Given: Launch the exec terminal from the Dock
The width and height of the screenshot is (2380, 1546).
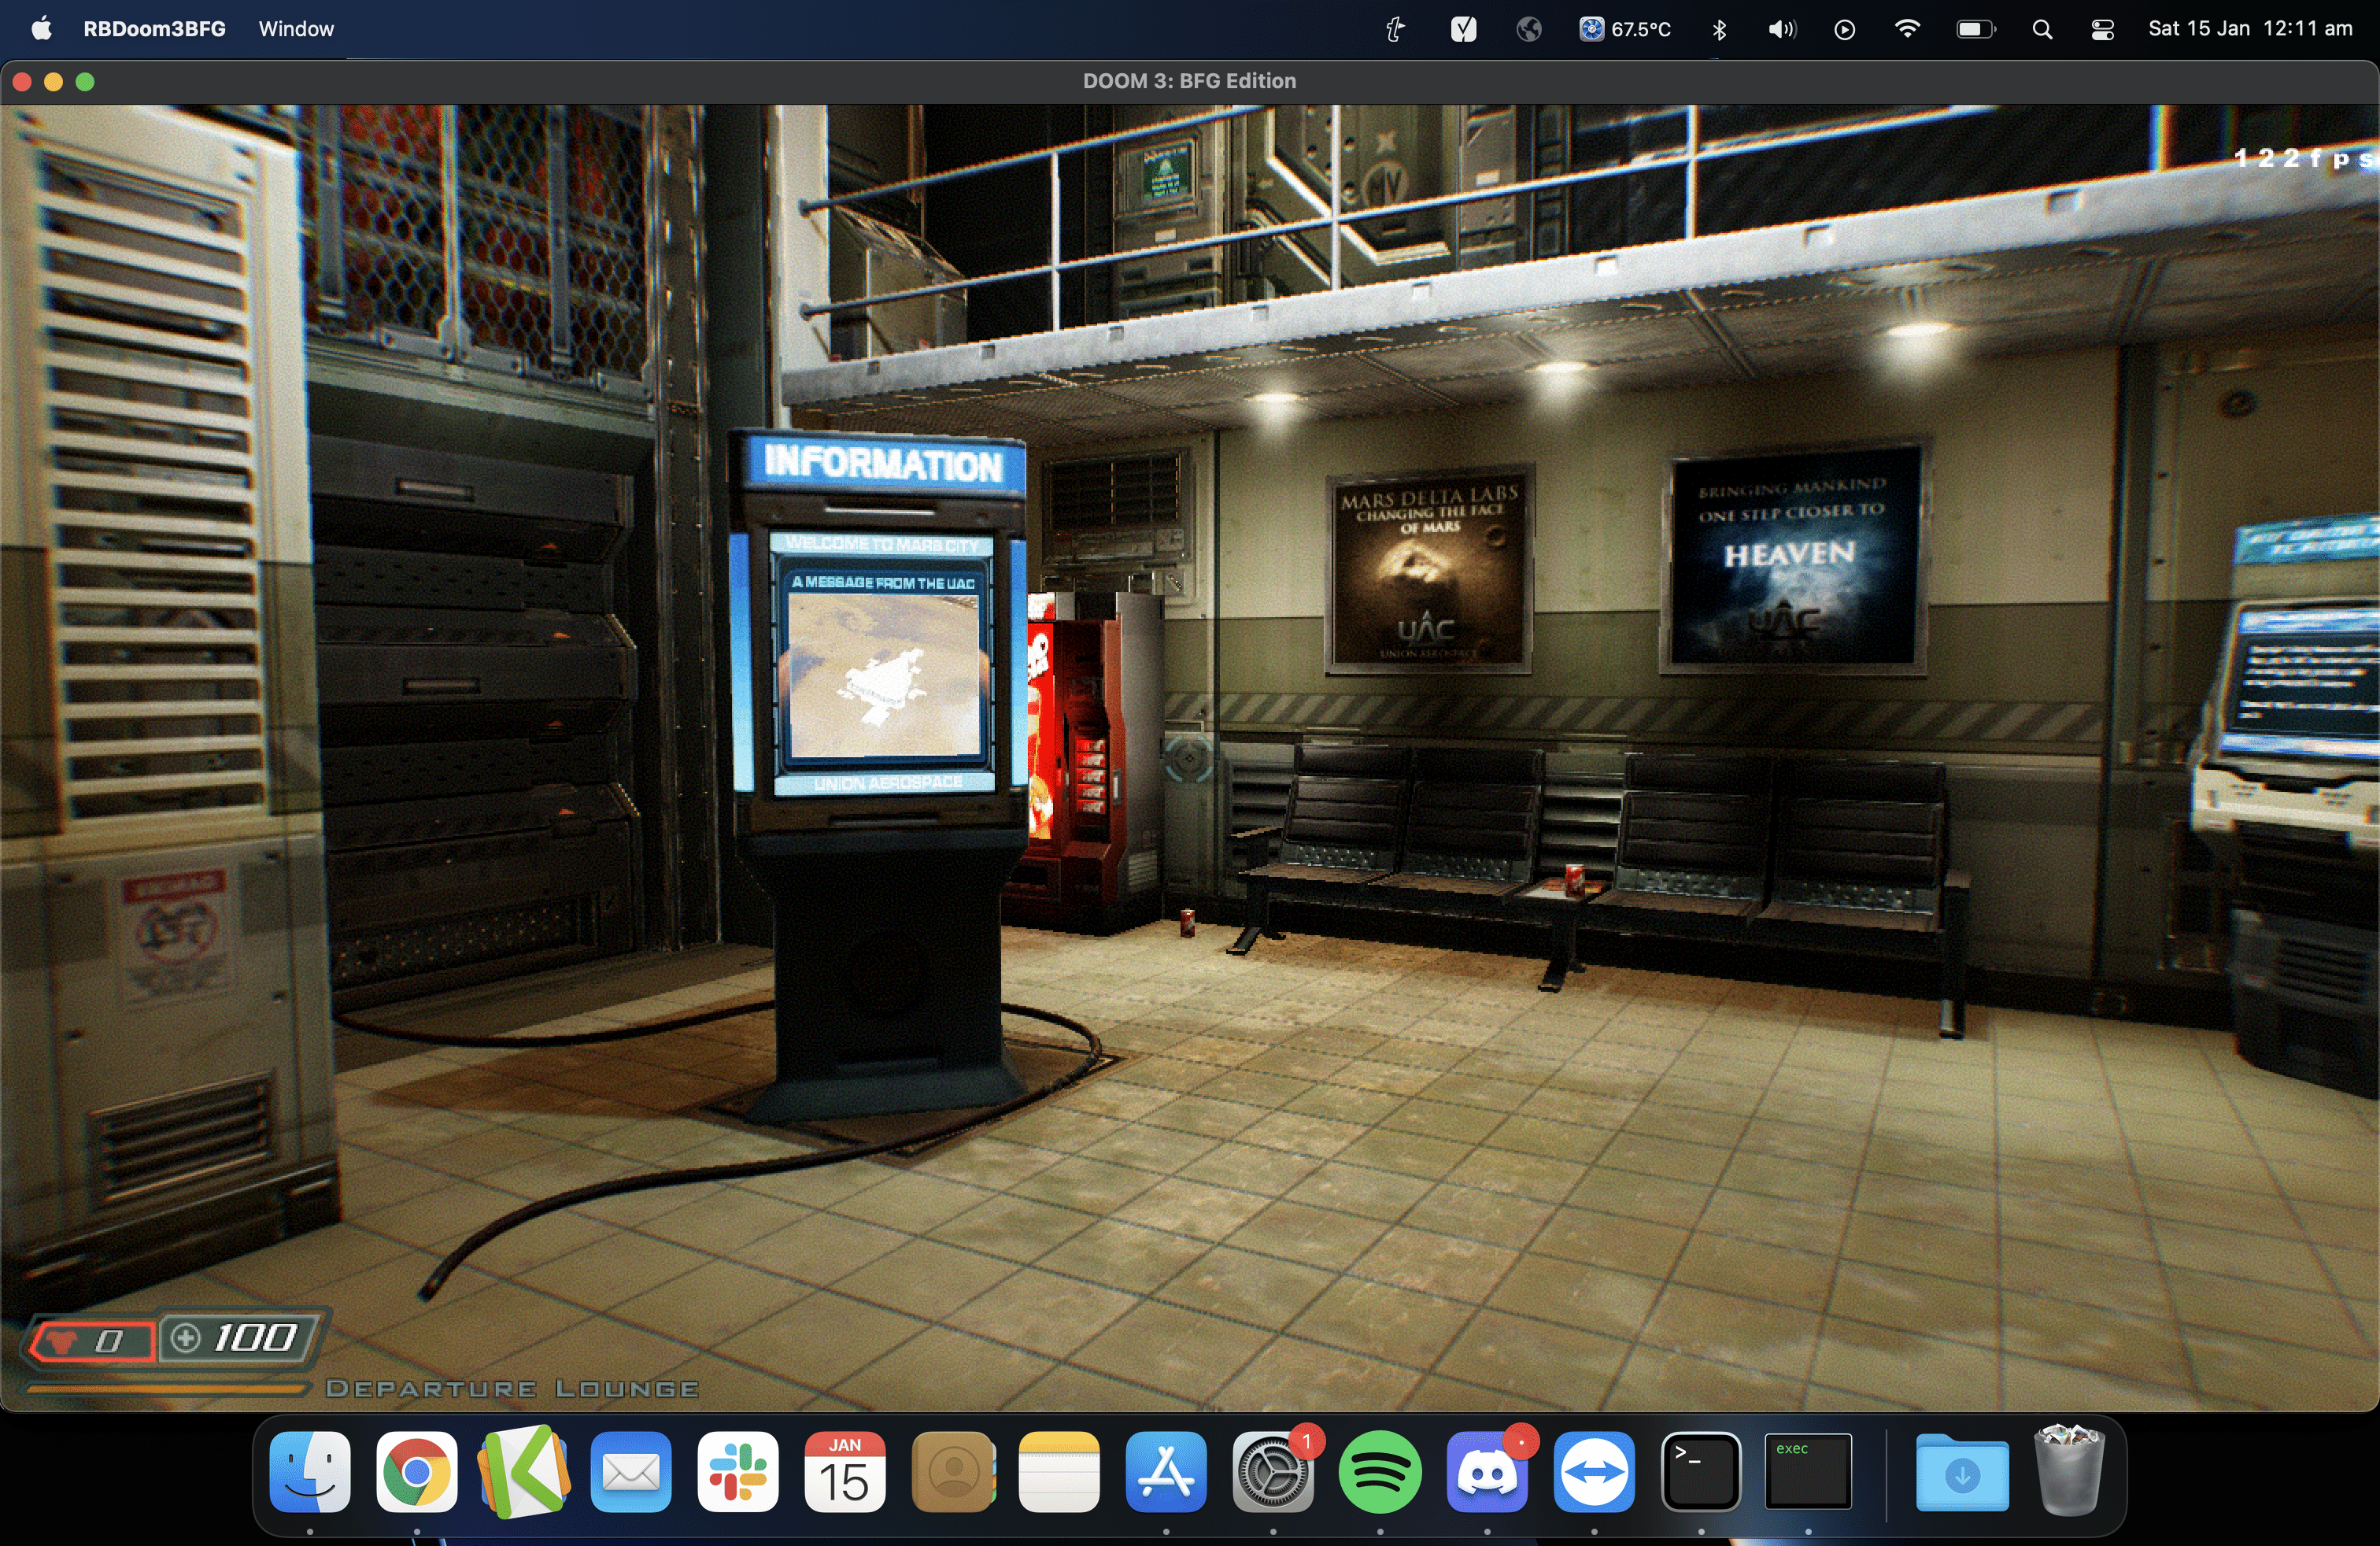Looking at the screenshot, I should click(x=1808, y=1472).
